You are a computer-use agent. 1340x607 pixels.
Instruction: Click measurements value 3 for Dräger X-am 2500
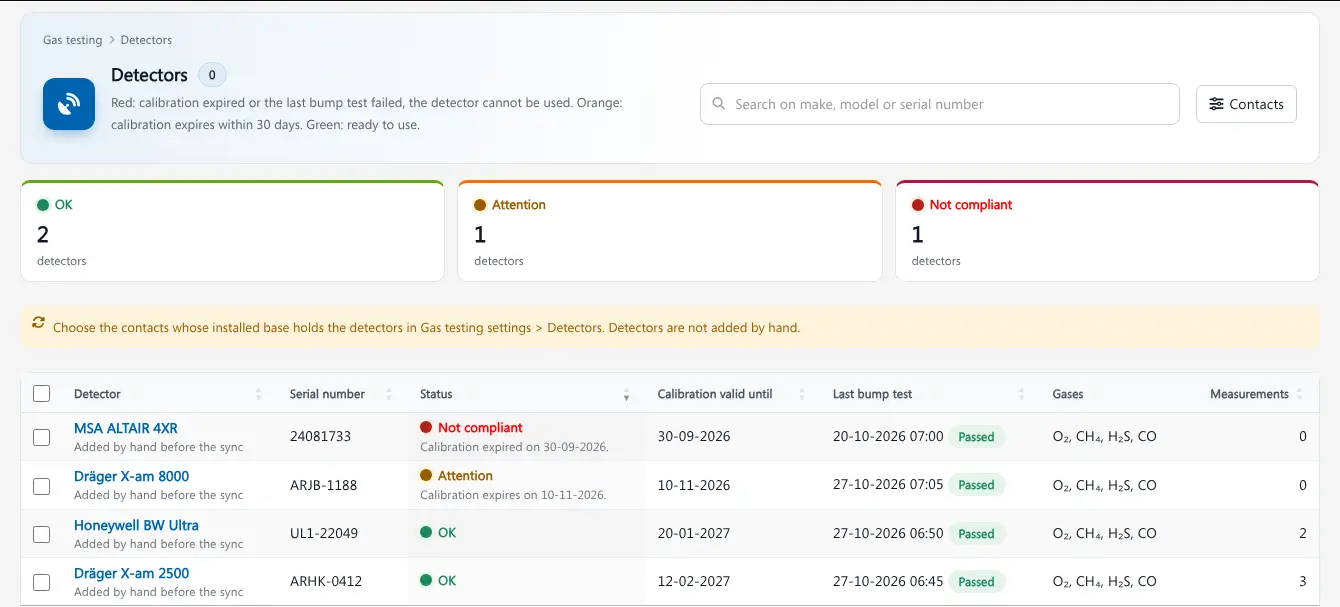coord(1303,581)
